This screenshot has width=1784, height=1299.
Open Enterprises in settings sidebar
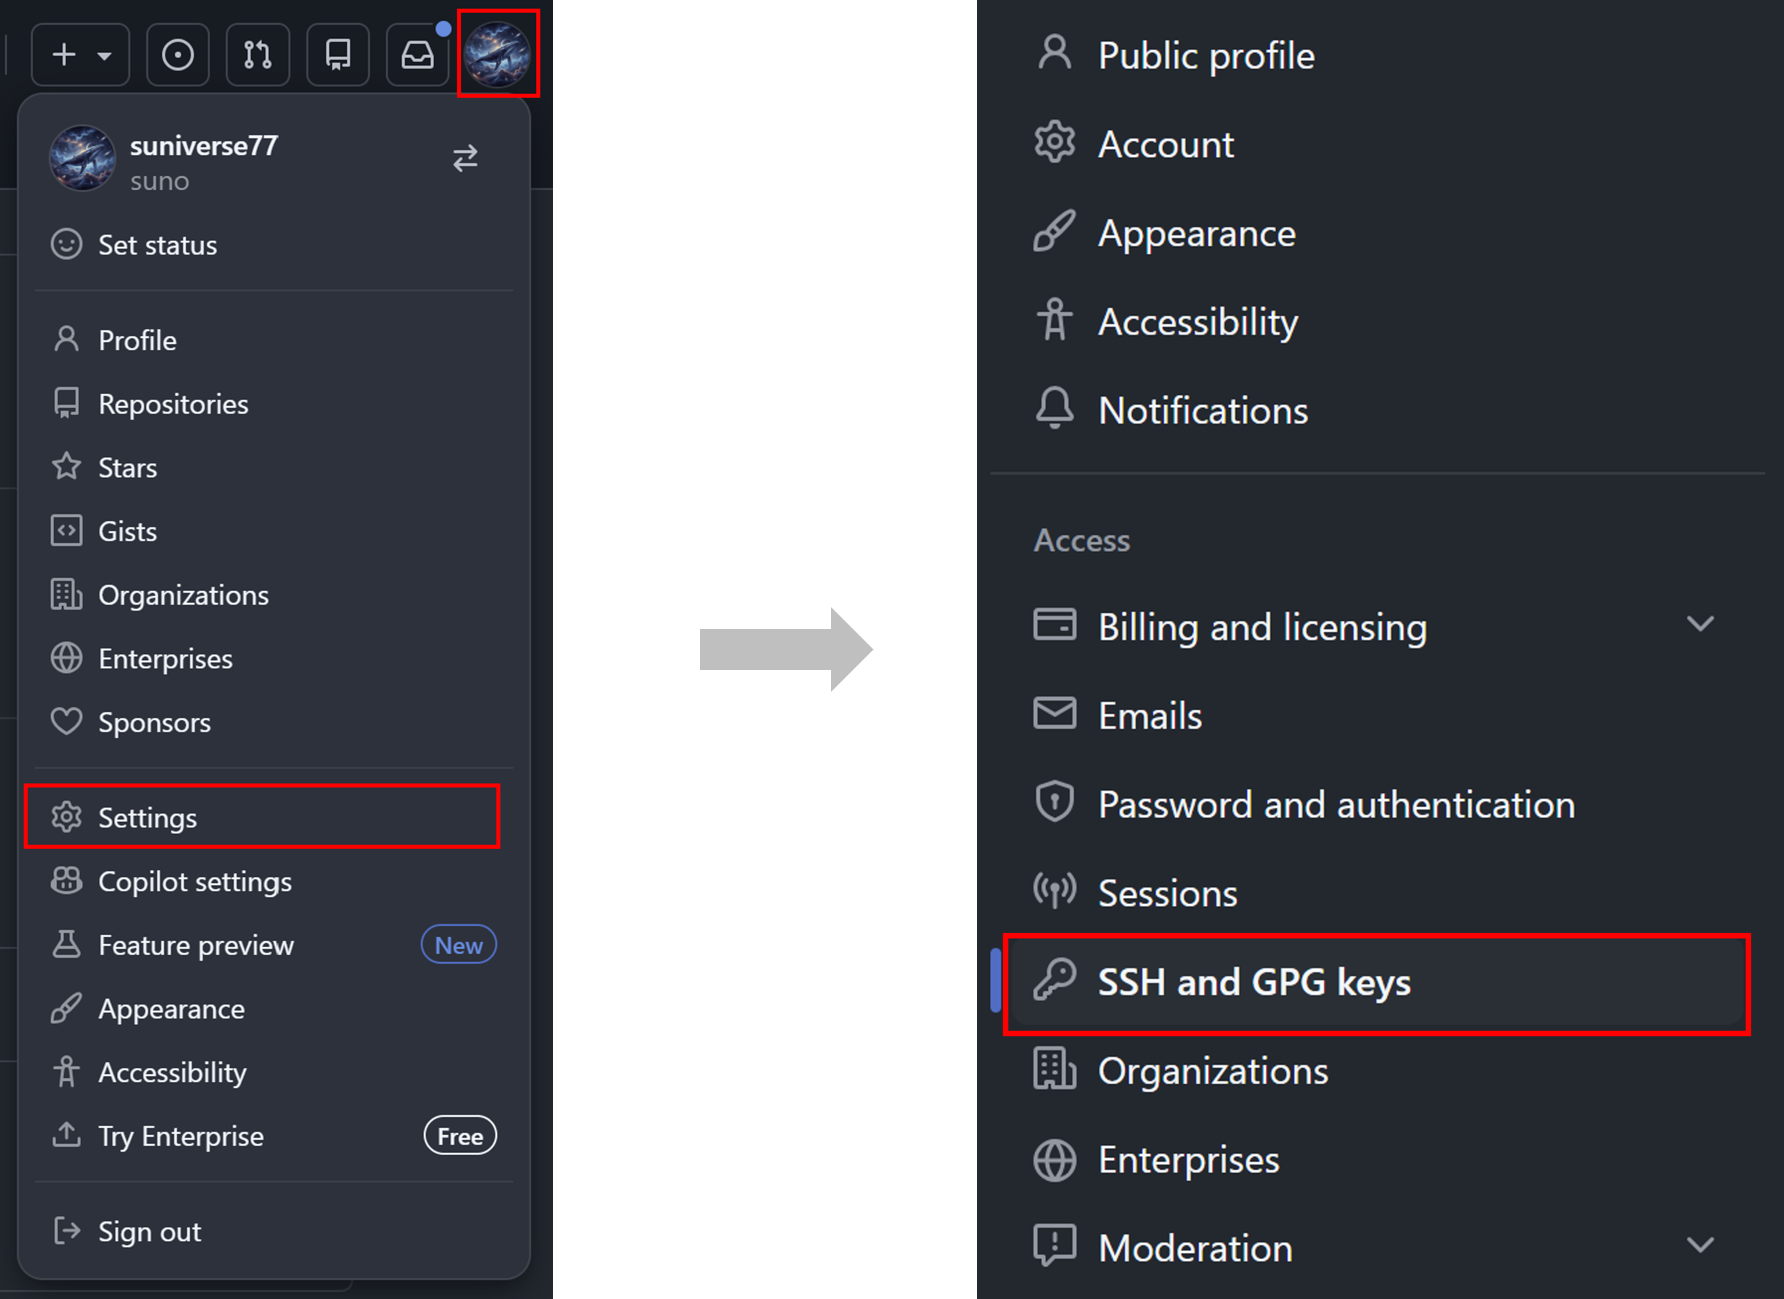pyautogui.click(x=1378, y=1160)
